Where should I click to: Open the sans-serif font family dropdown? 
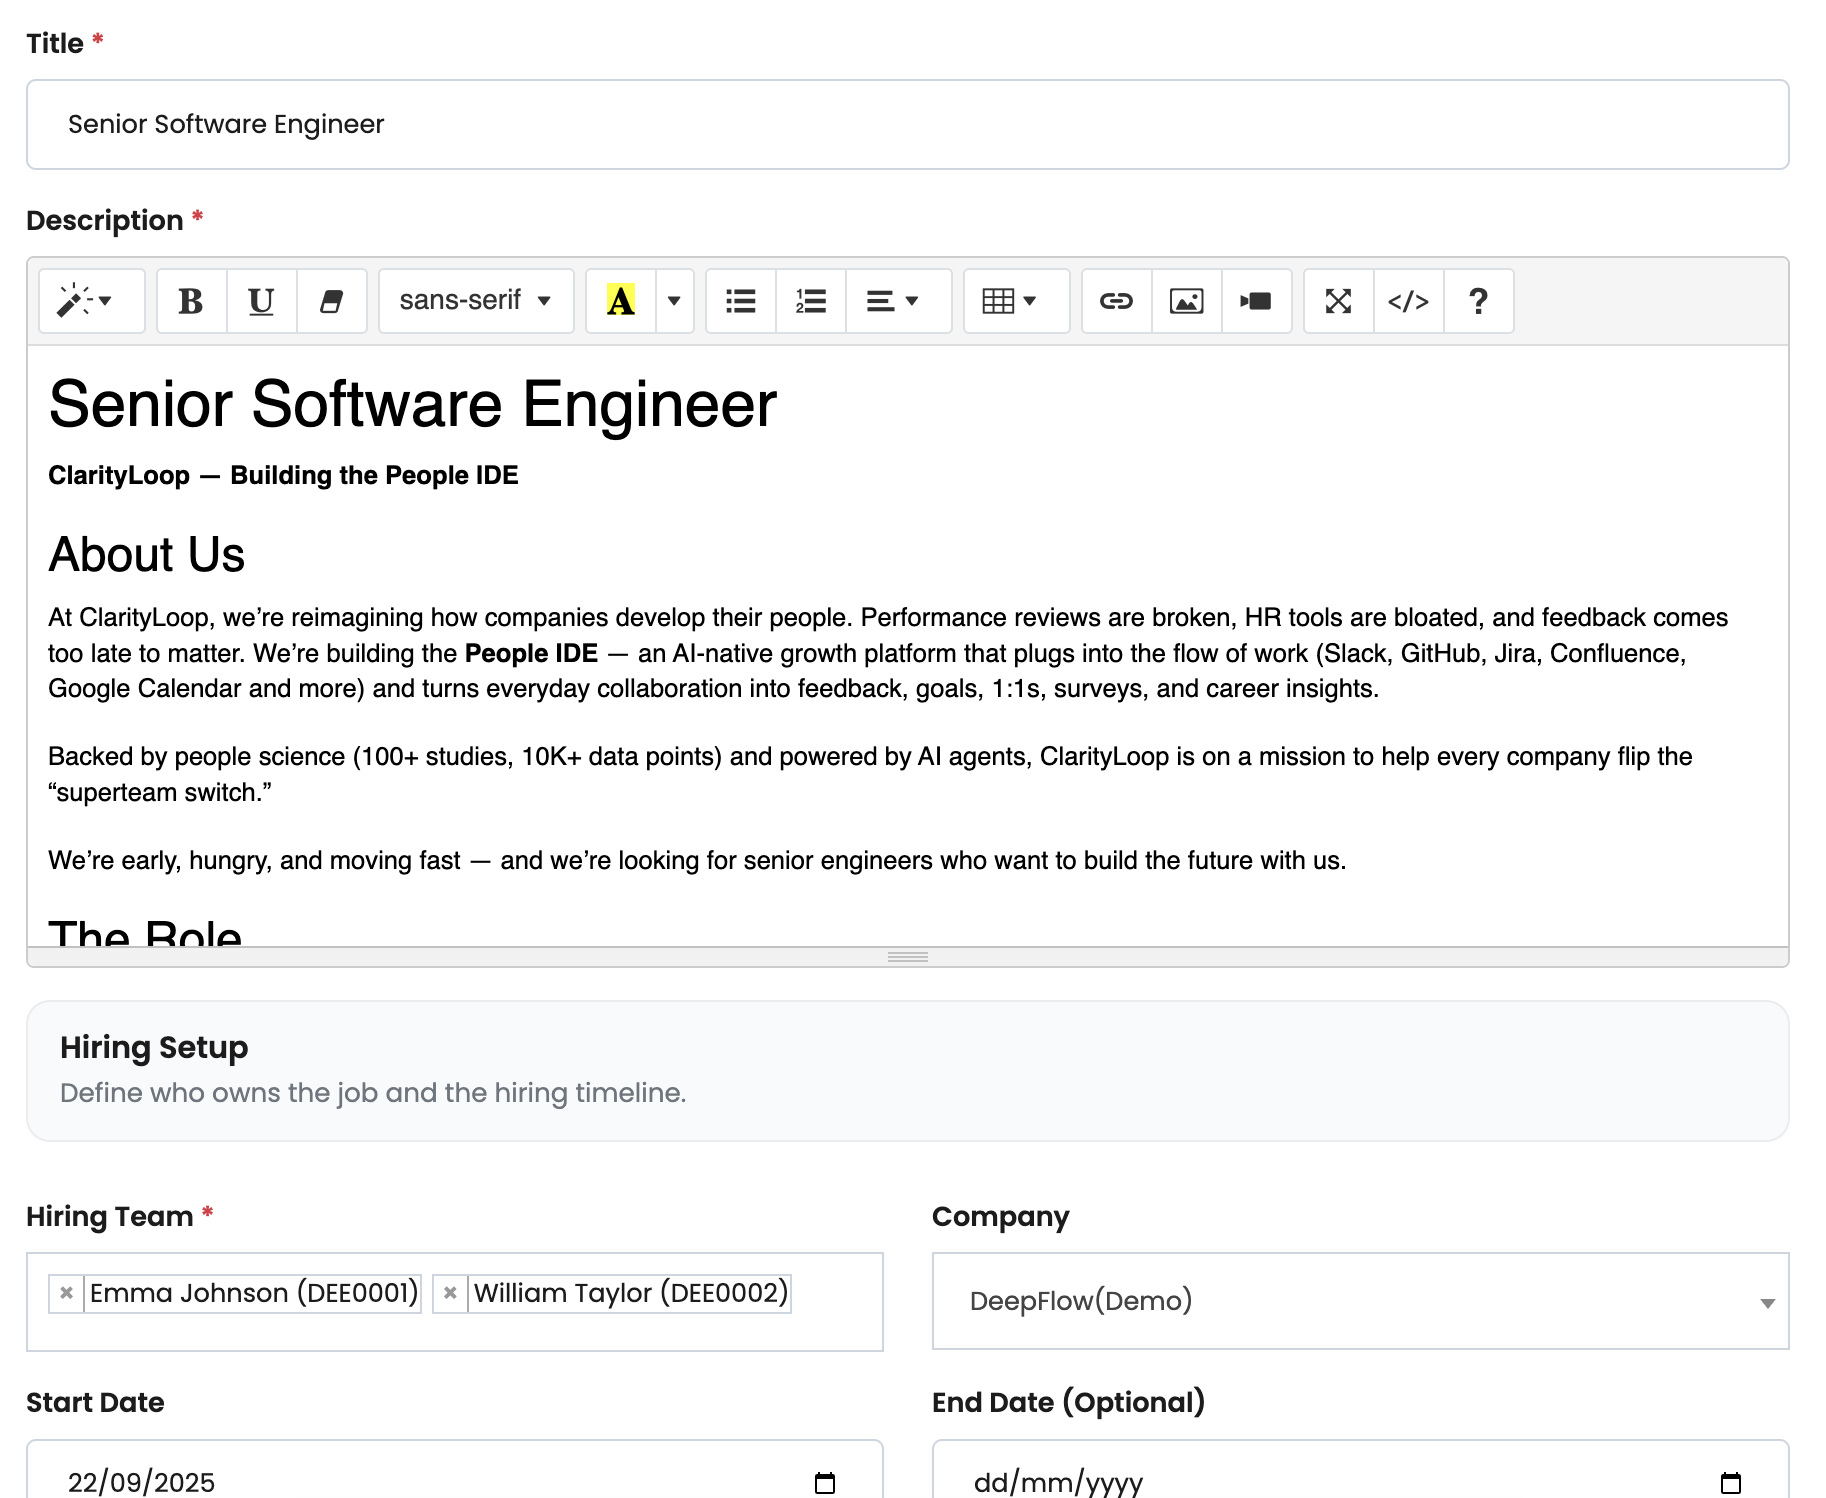(476, 301)
